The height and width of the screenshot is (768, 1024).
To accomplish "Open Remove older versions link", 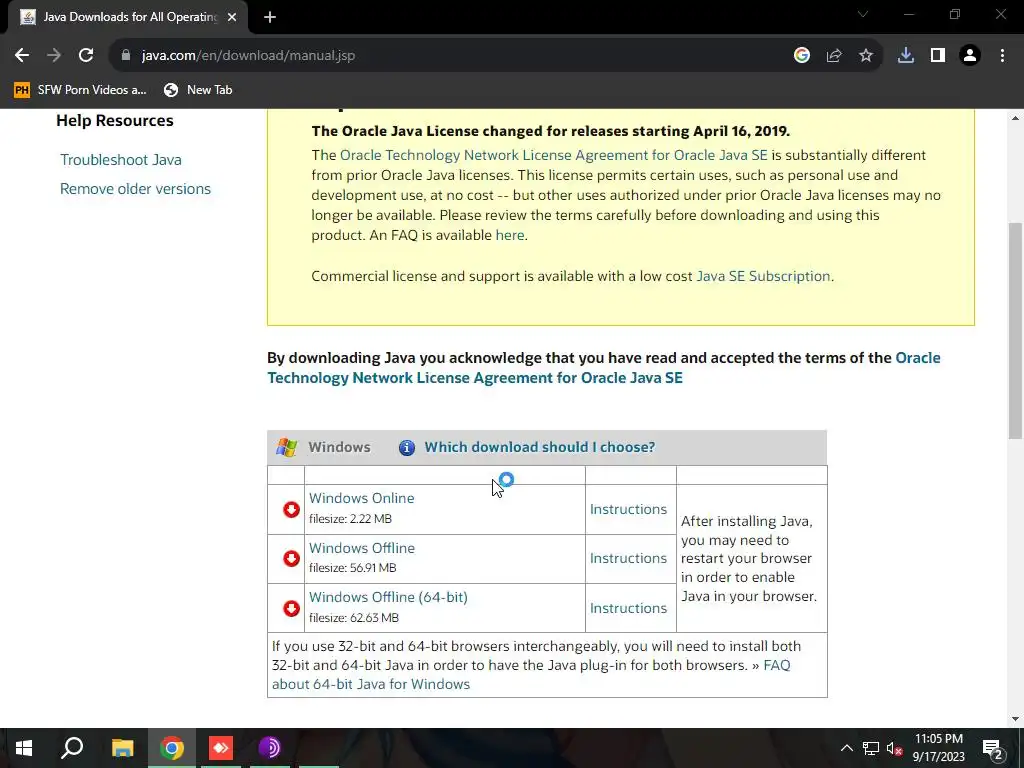I will pyautogui.click(x=135, y=189).
